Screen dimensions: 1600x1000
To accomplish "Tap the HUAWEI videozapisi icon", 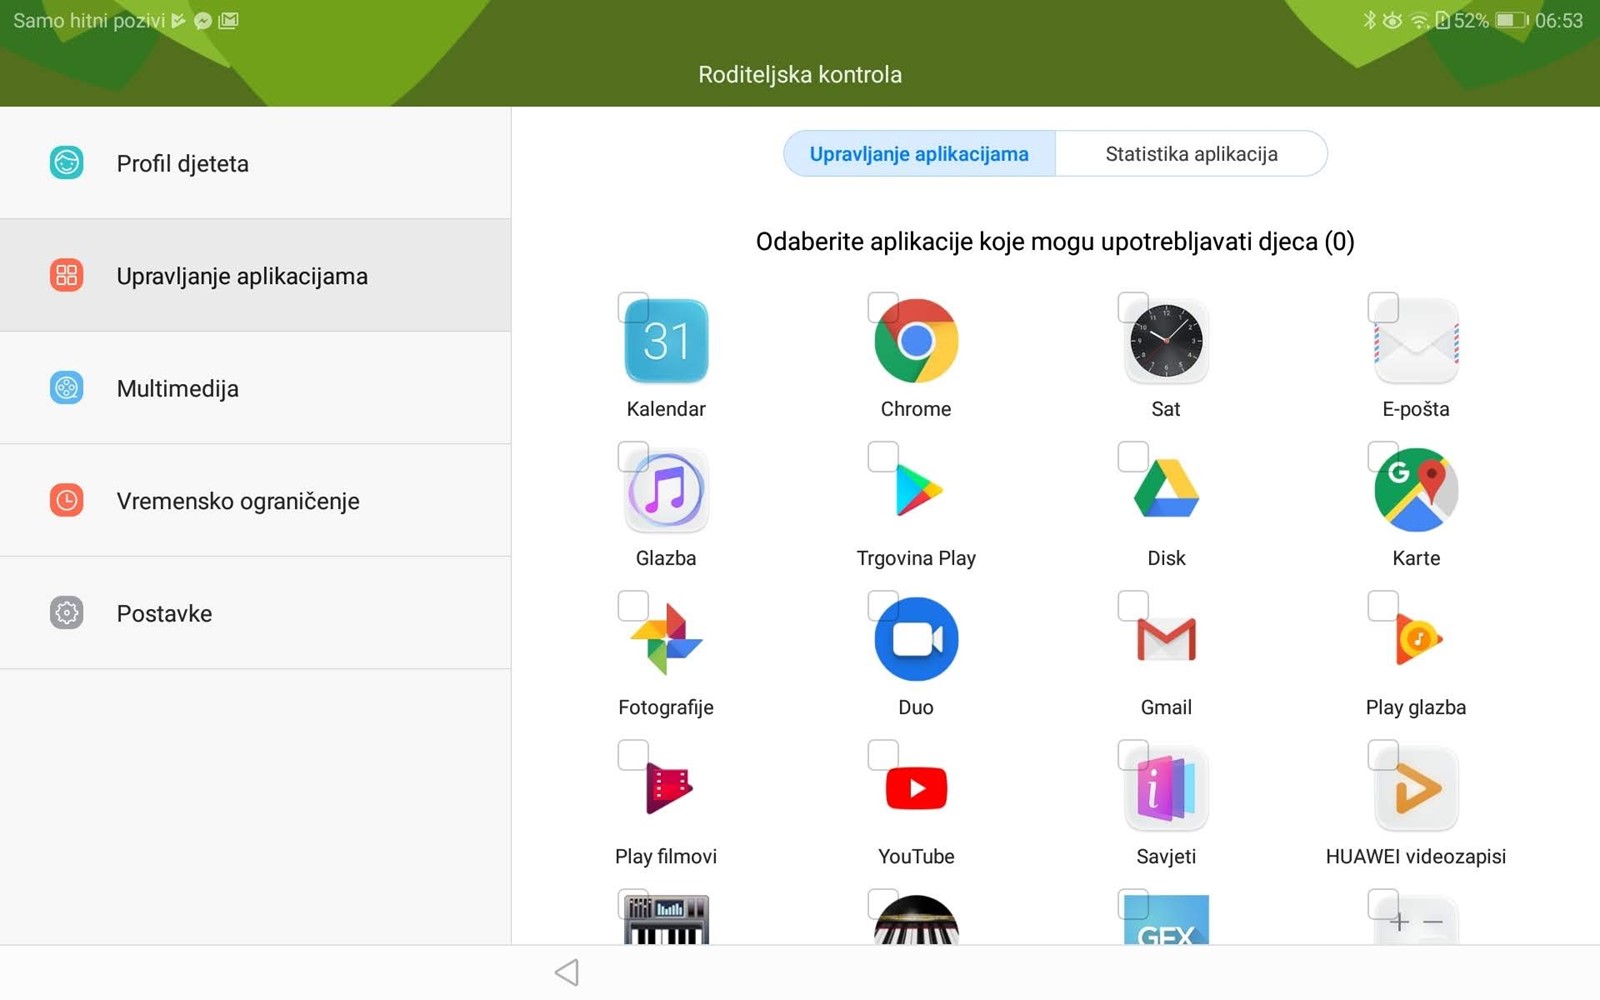I will pyautogui.click(x=1416, y=788).
